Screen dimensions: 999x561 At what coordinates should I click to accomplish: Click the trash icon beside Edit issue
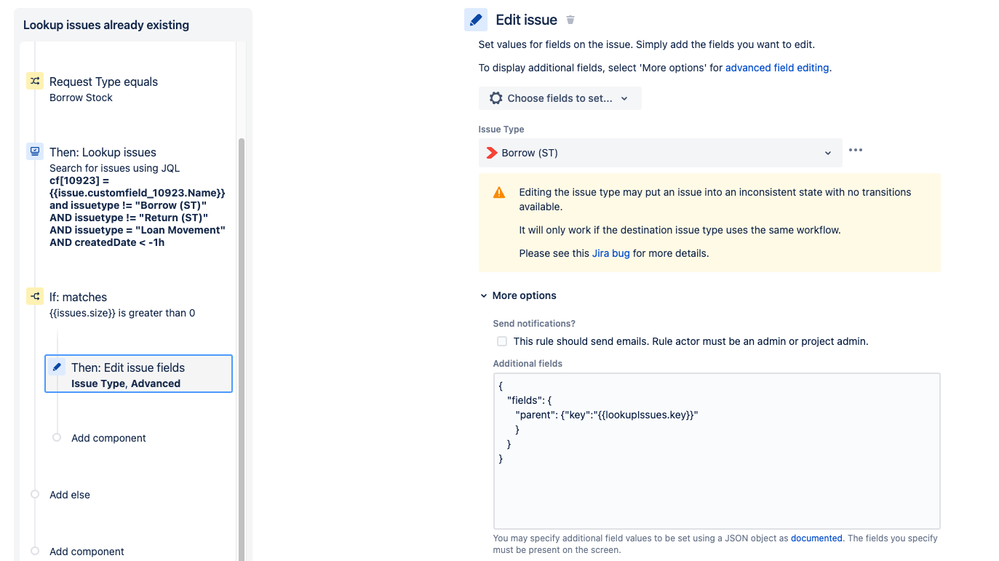click(x=570, y=20)
